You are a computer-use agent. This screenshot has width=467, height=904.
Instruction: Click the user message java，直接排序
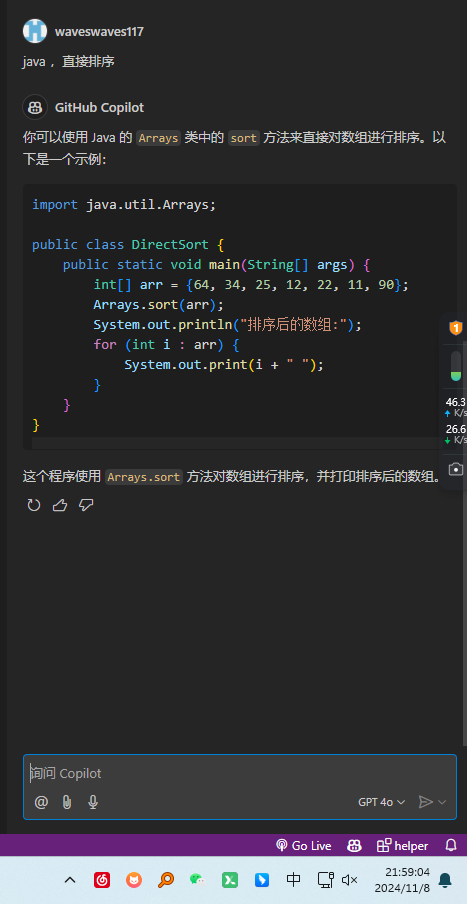[x=69, y=61]
